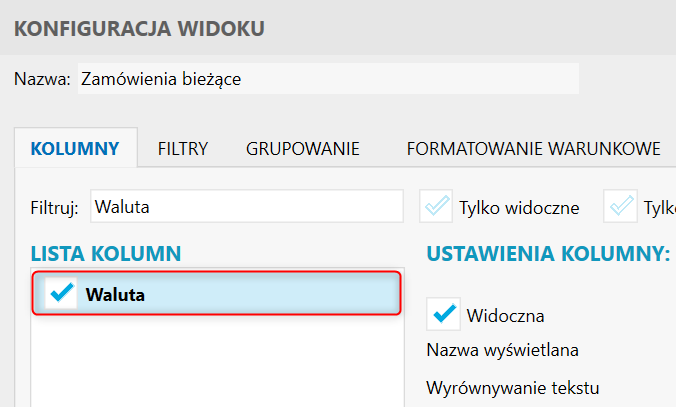
Task: Click the Wyrównywanie tekstu setting label
Action: pos(518,387)
